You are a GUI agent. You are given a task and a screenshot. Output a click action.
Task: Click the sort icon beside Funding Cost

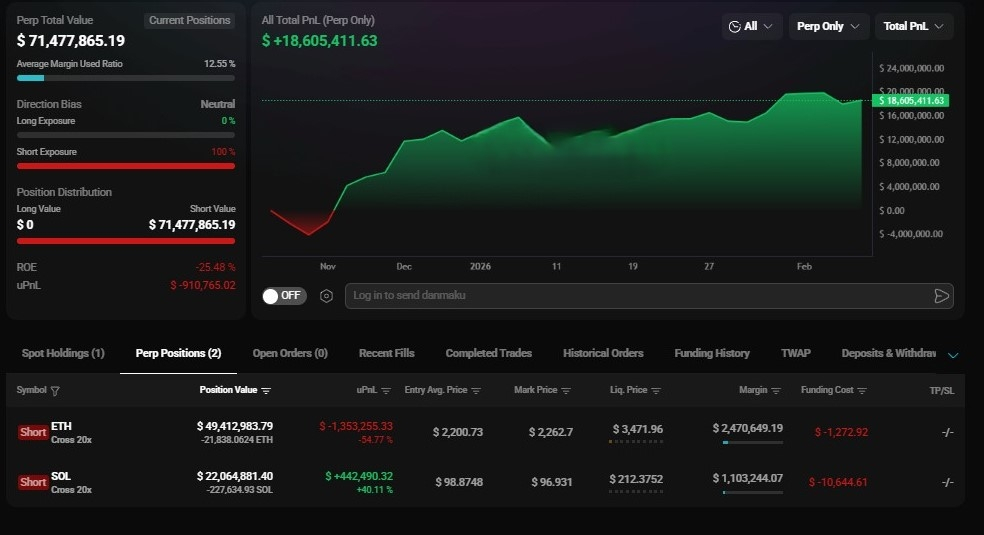click(862, 391)
